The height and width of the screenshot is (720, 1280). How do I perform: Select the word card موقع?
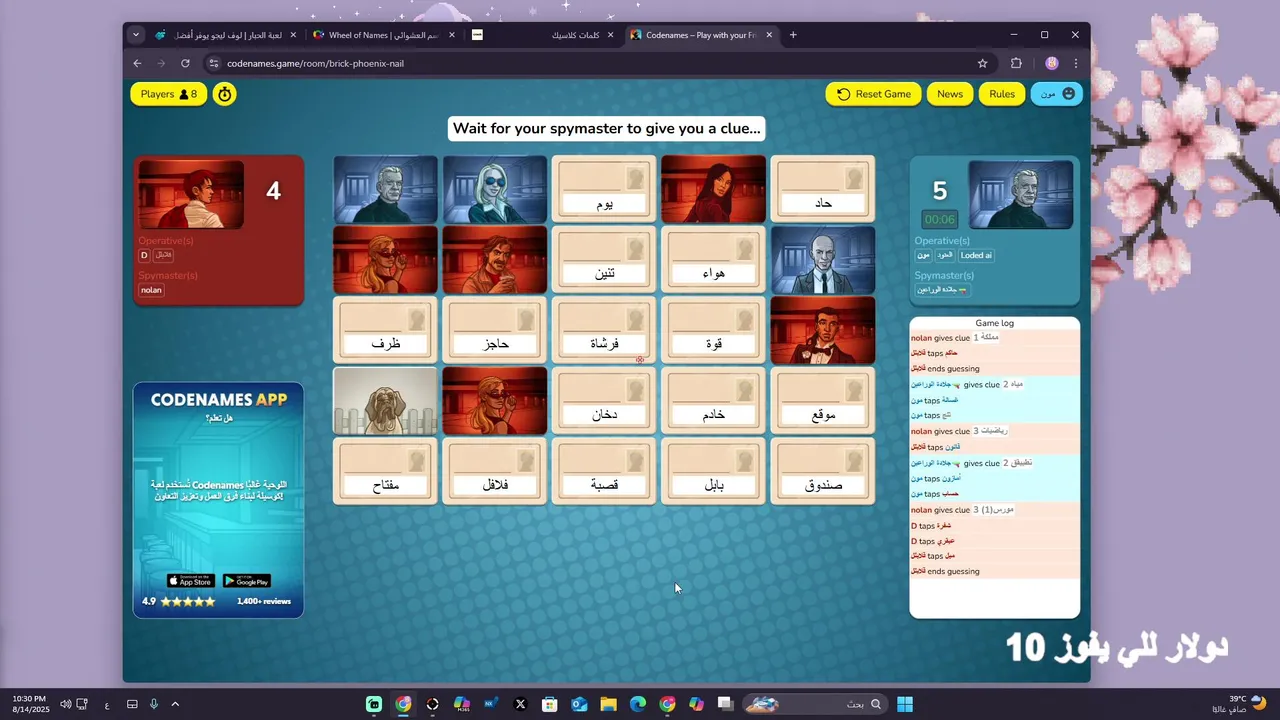coord(823,400)
